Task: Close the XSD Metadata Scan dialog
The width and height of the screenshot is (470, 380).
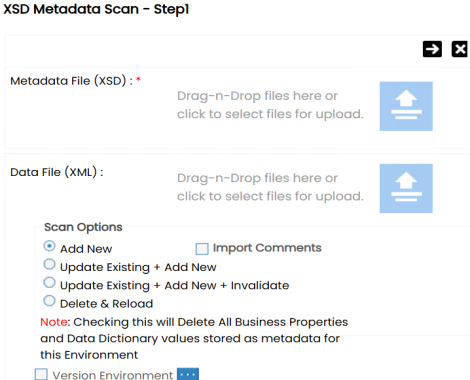Action: (459, 49)
